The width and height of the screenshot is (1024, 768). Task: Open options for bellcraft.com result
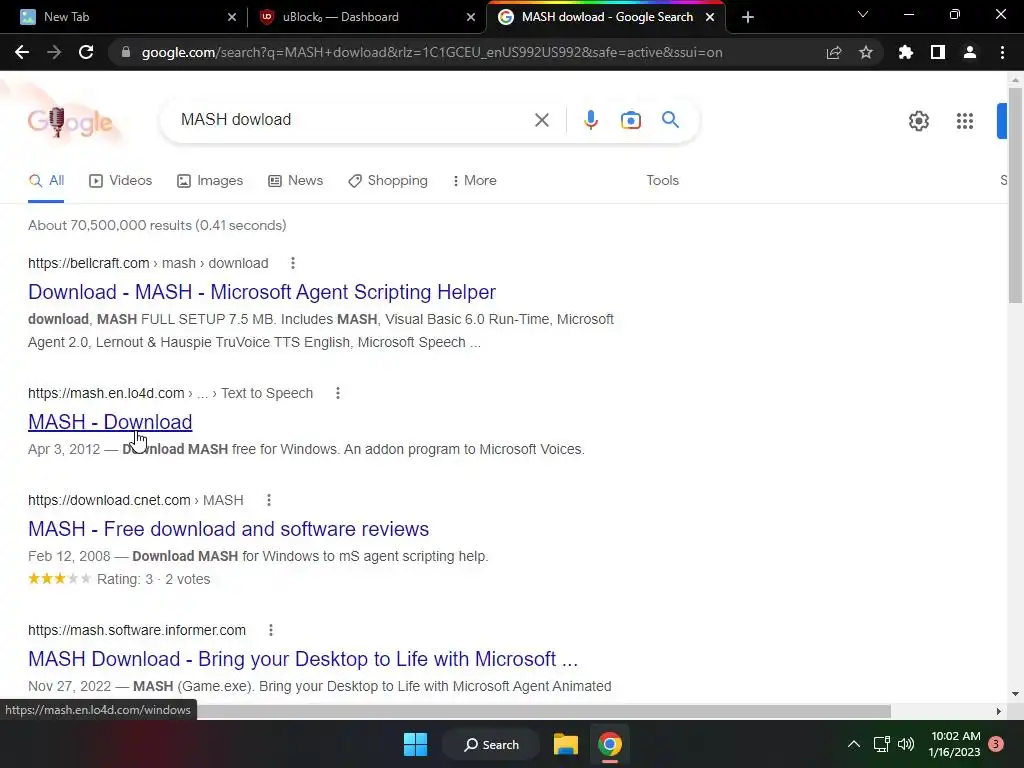(x=293, y=263)
